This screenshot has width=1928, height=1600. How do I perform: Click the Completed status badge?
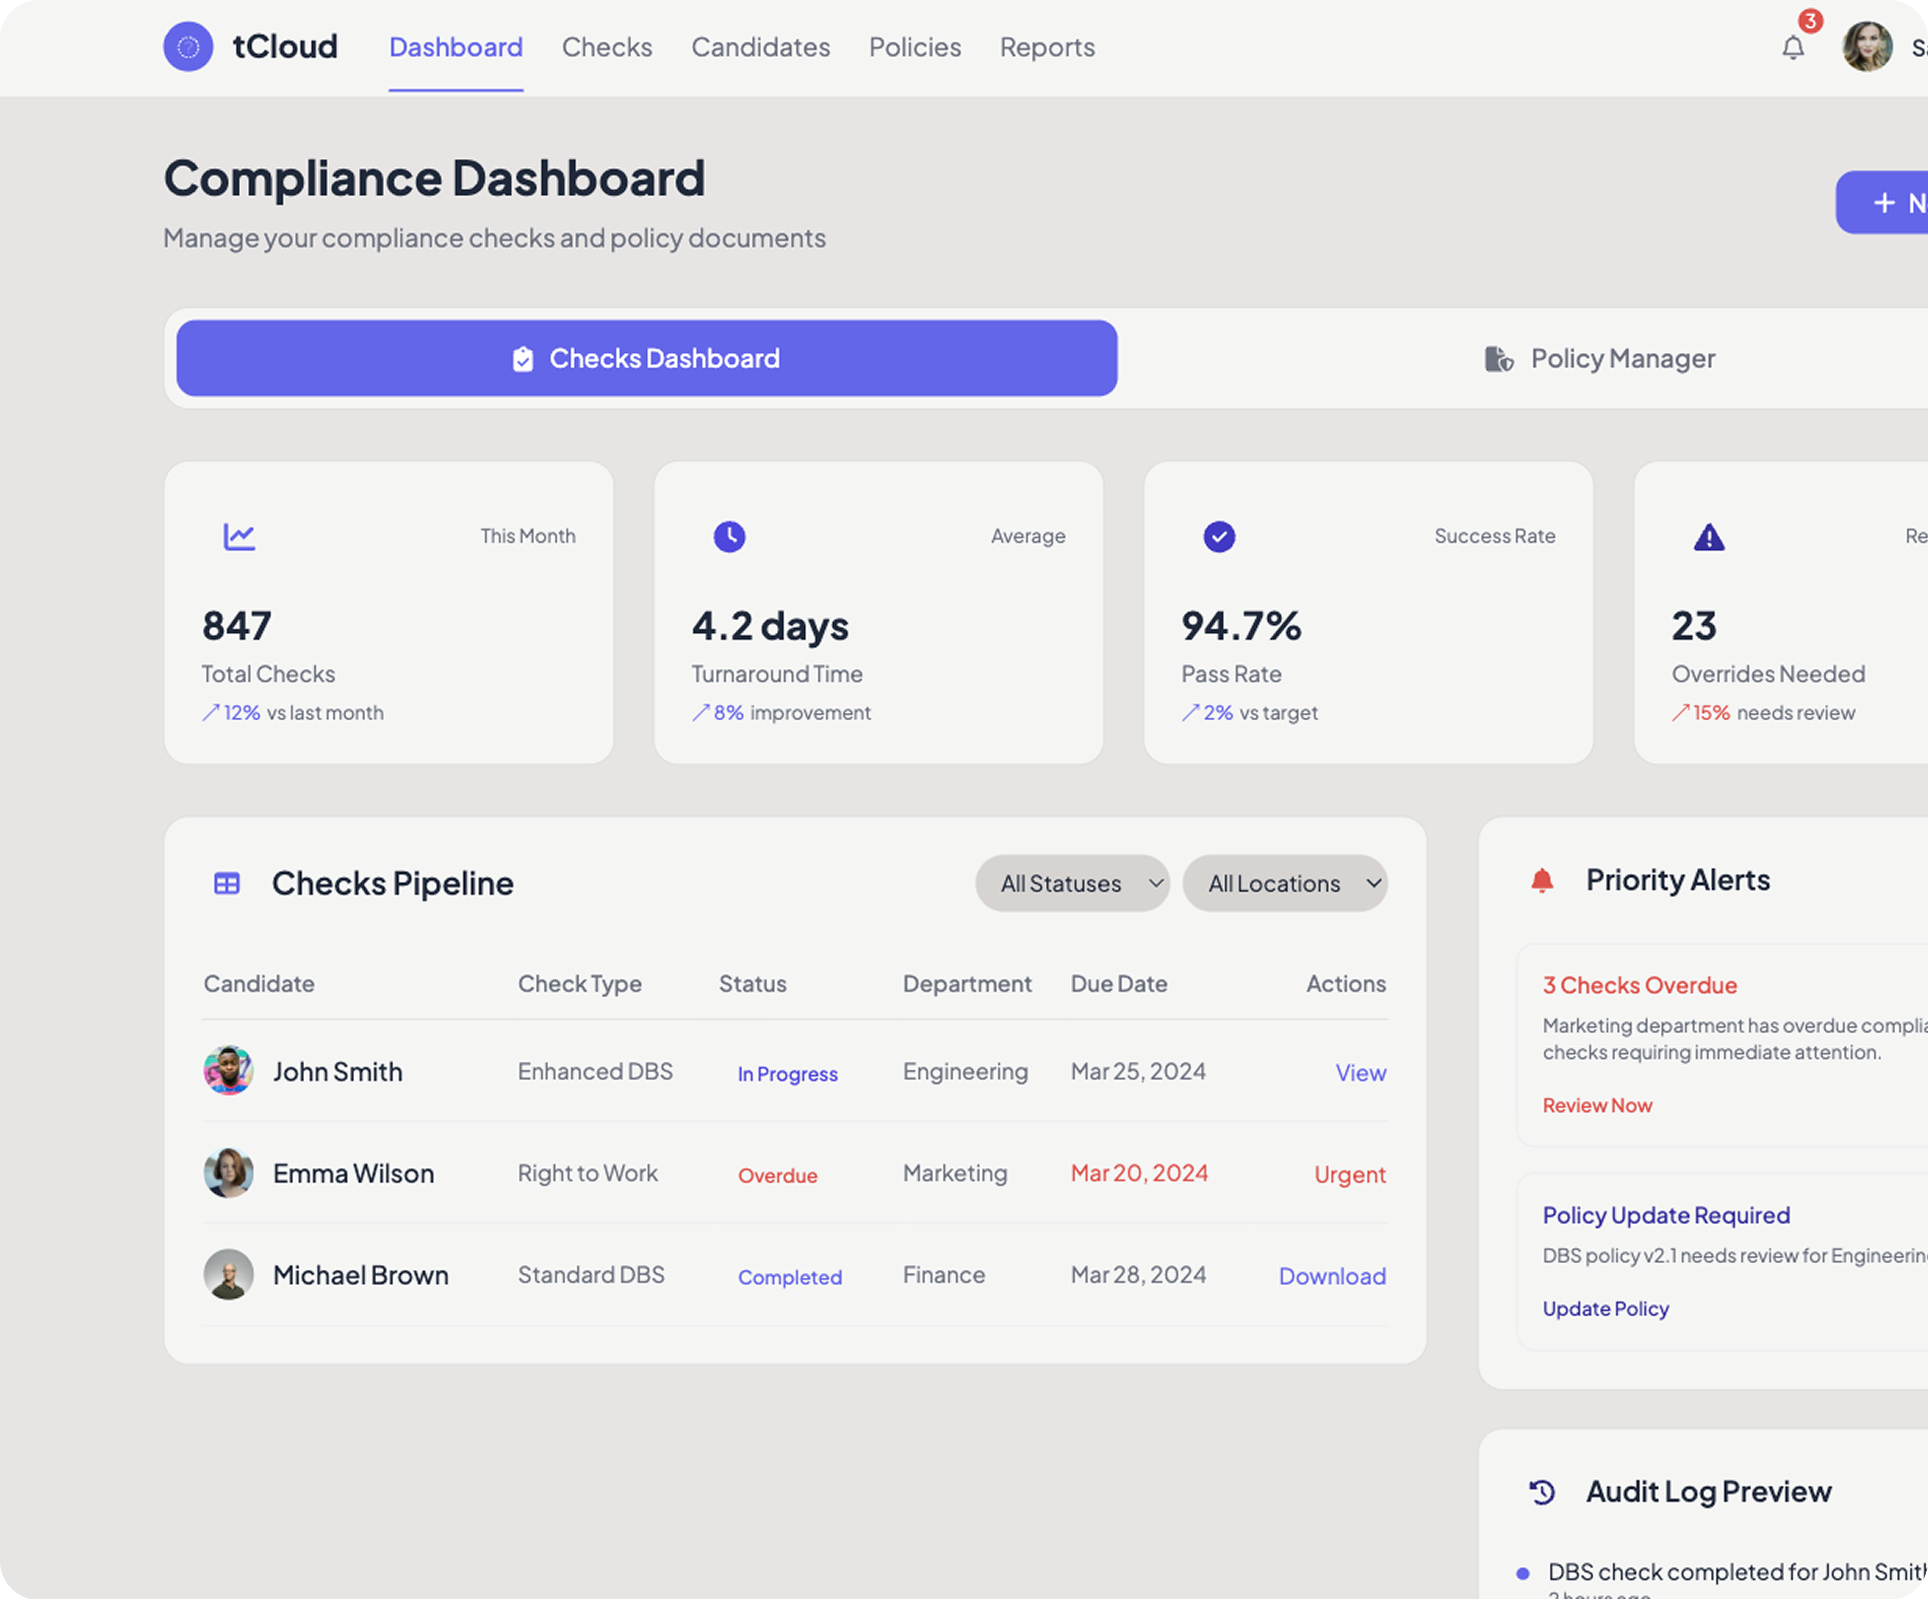pyautogui.click(x=790, y=1278)
